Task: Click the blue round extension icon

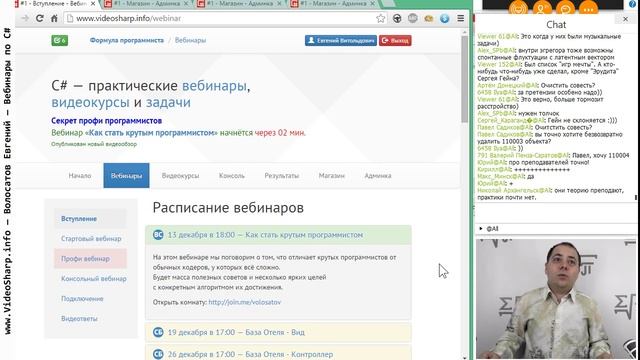Action: (x=444, y=18)
